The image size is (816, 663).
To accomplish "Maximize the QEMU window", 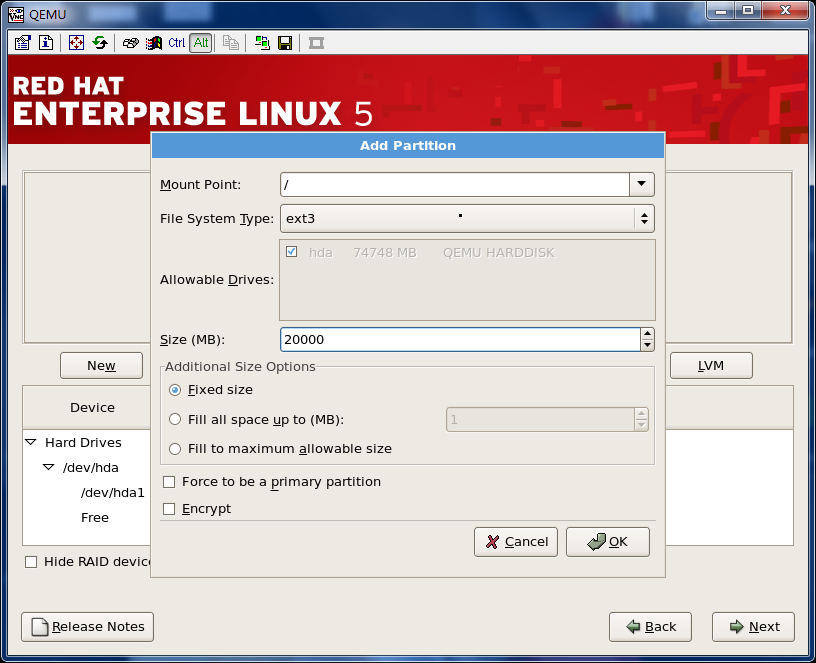I will coord(748,10).
